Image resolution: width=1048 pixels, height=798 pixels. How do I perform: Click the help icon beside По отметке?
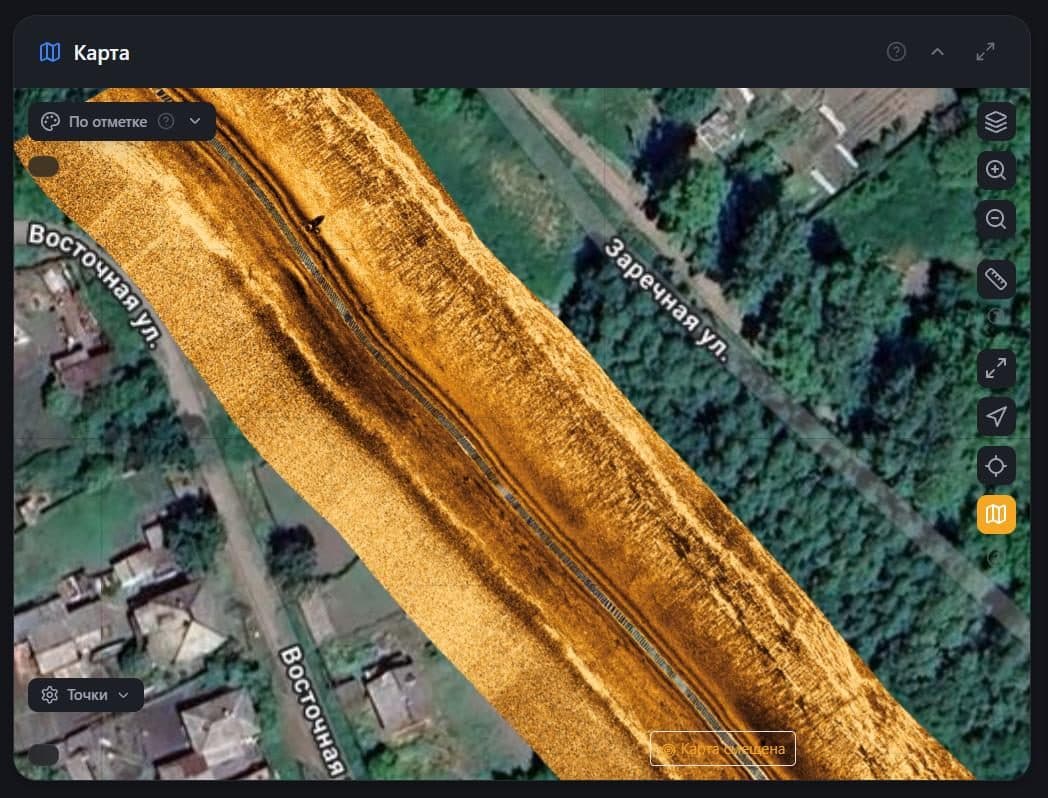click(x=166, y=121)
